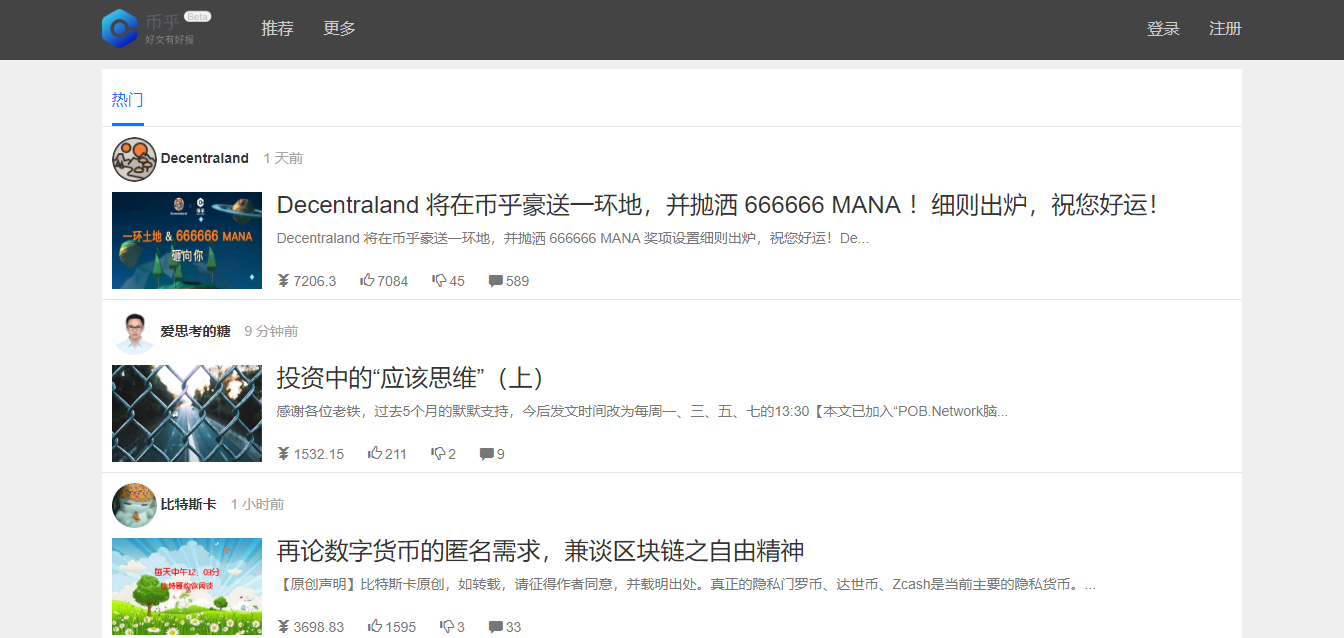Image resolution: width=1344 pixels, height=638 pixels.
Task: Downvote the article with 3 dislikes
Action: [447, 627]
